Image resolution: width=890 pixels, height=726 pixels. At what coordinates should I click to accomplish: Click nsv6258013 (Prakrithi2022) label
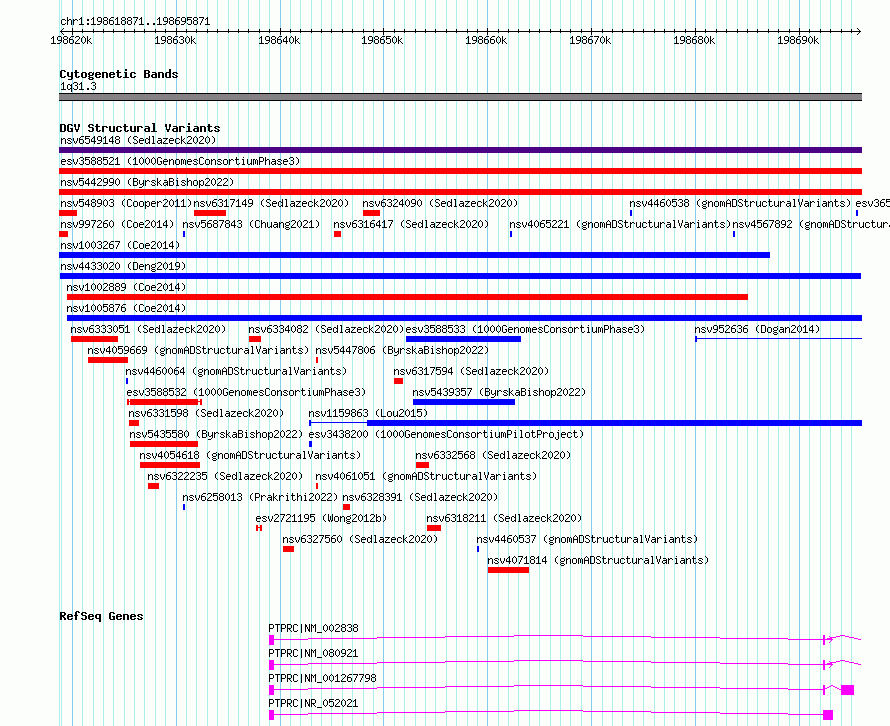point(260,497)
